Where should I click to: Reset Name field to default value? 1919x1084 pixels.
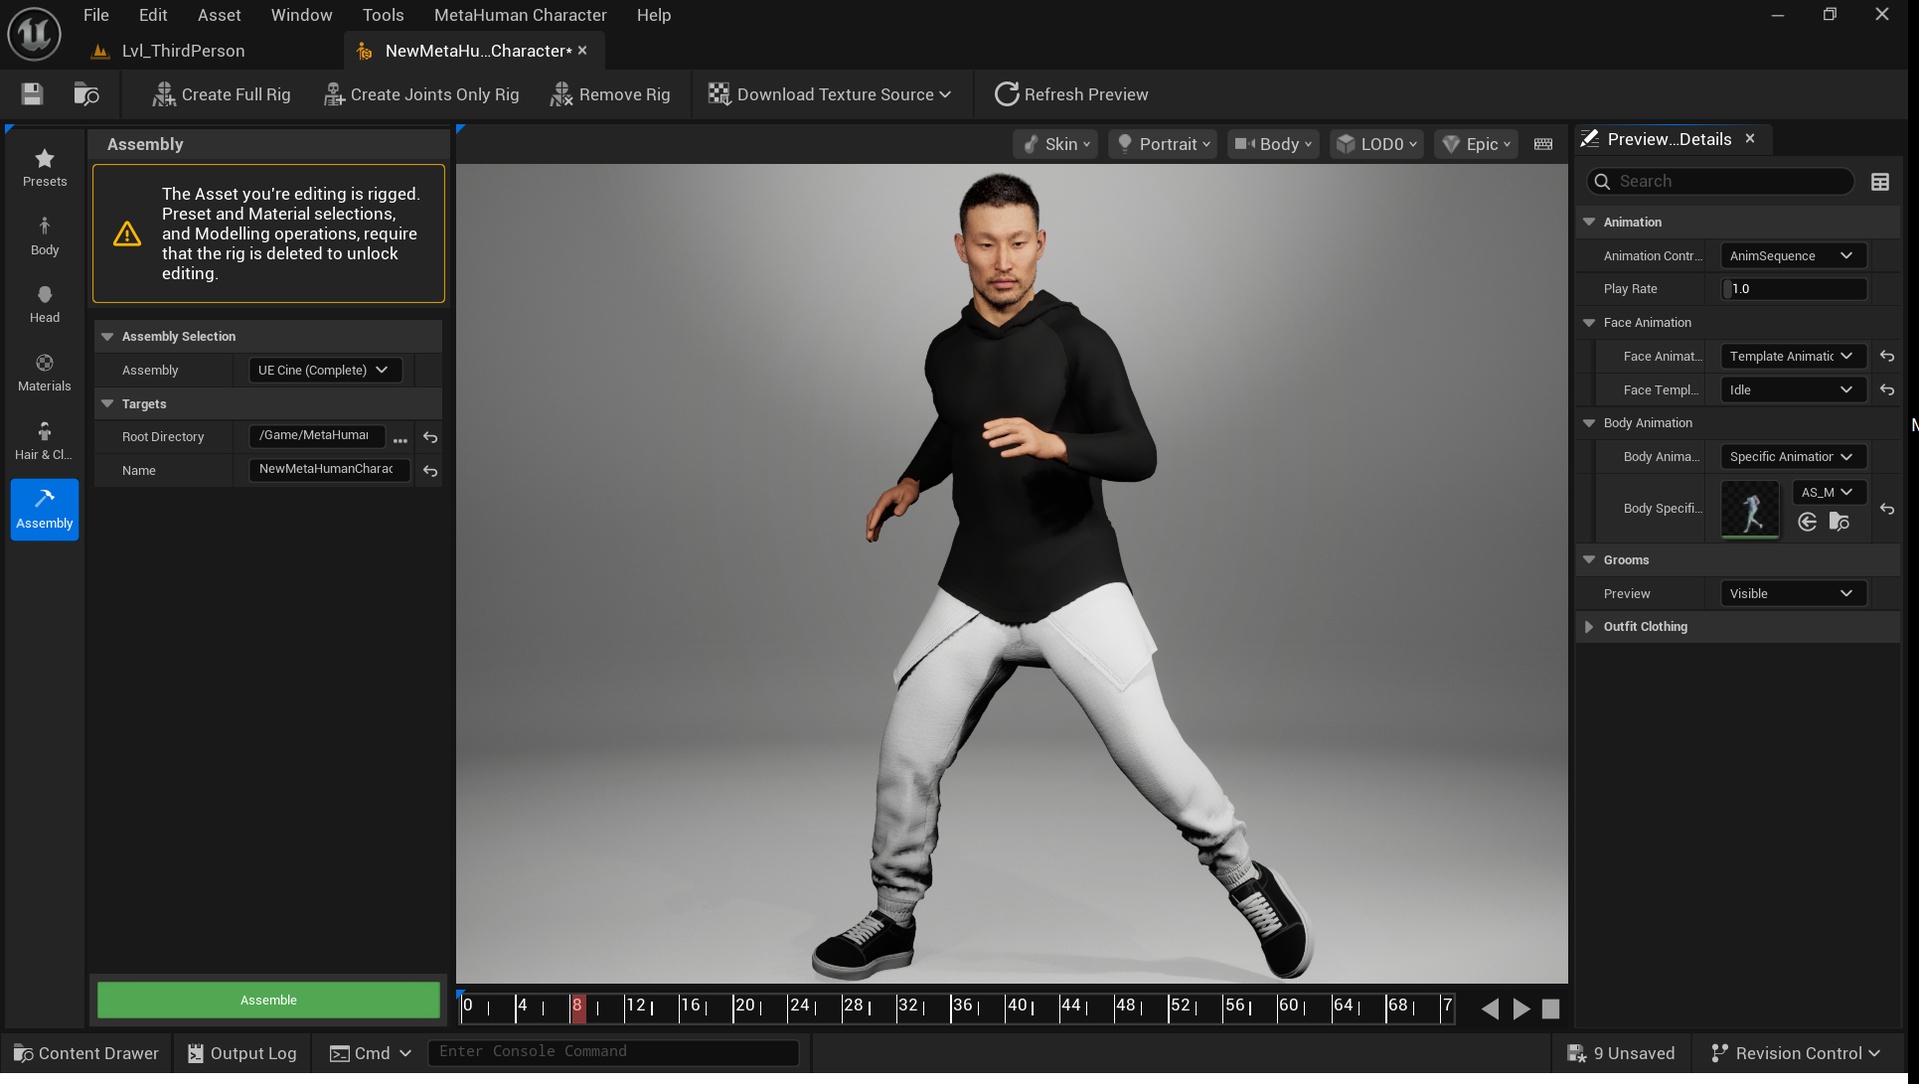pos(431,471)
